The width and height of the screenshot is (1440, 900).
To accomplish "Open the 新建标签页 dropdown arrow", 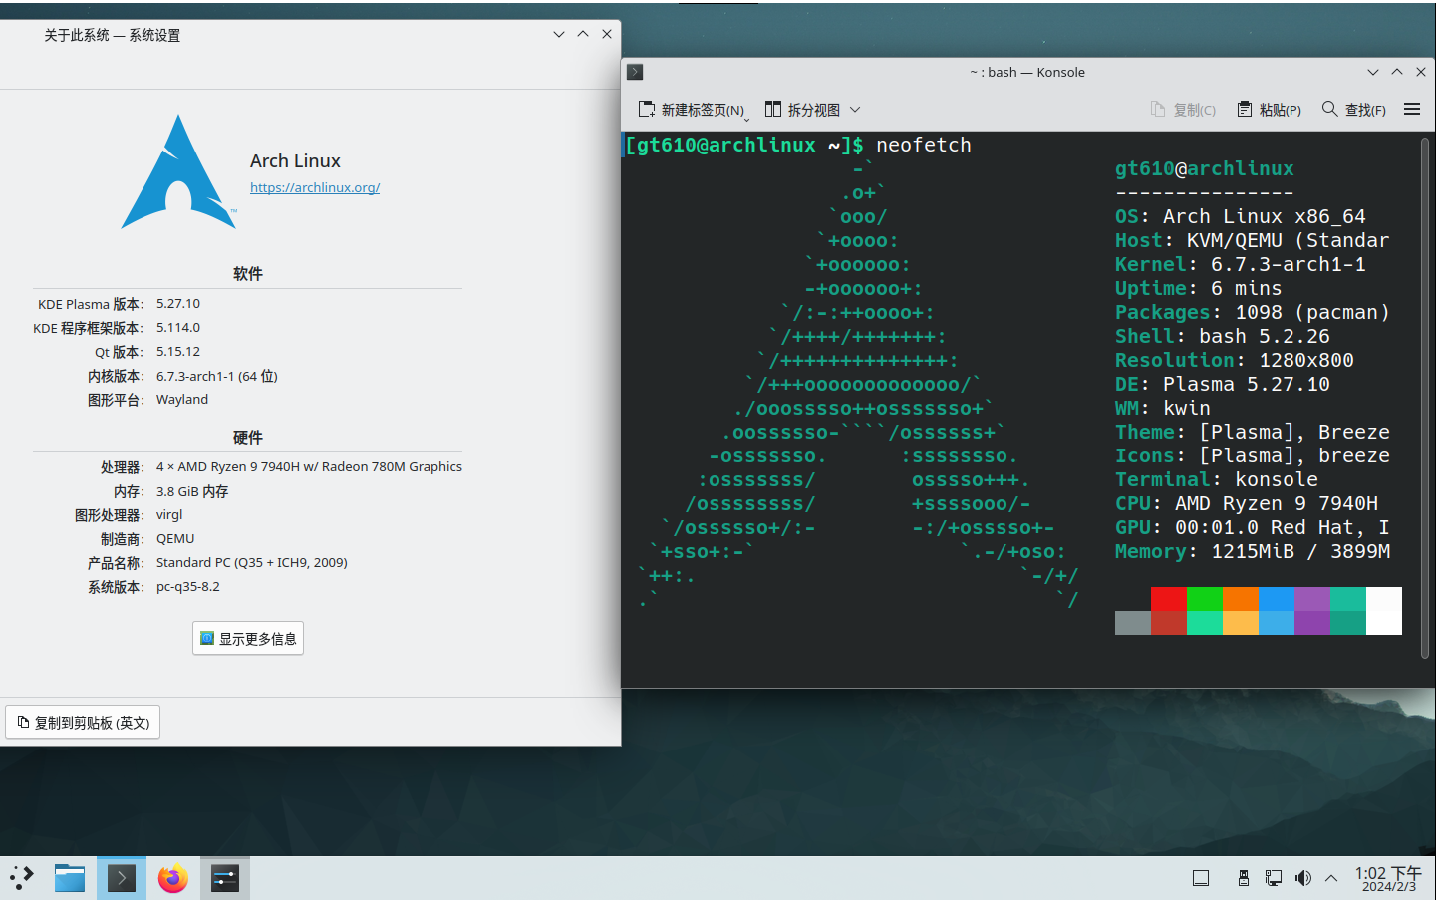I will [x=746, y=119].
